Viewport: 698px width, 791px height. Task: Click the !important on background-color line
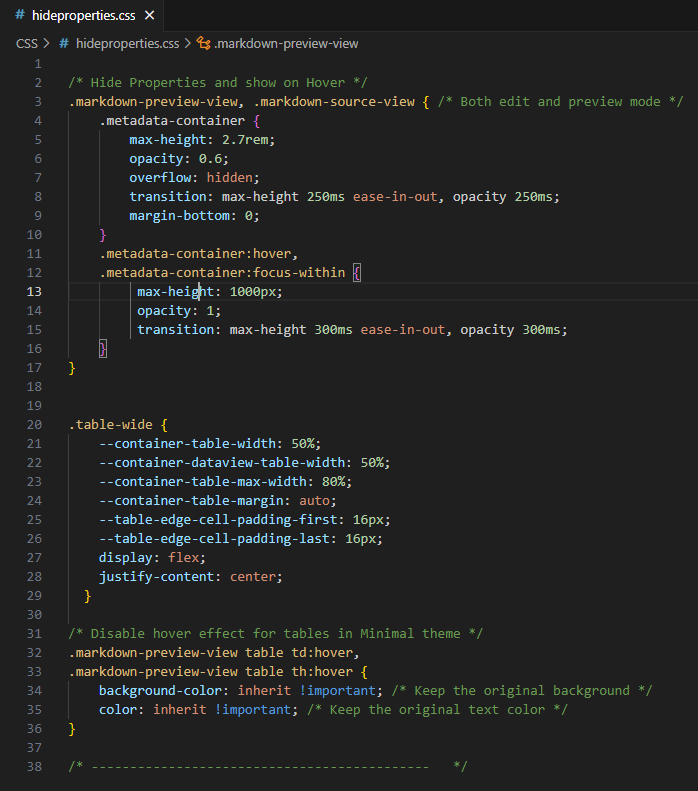point(338,691)
